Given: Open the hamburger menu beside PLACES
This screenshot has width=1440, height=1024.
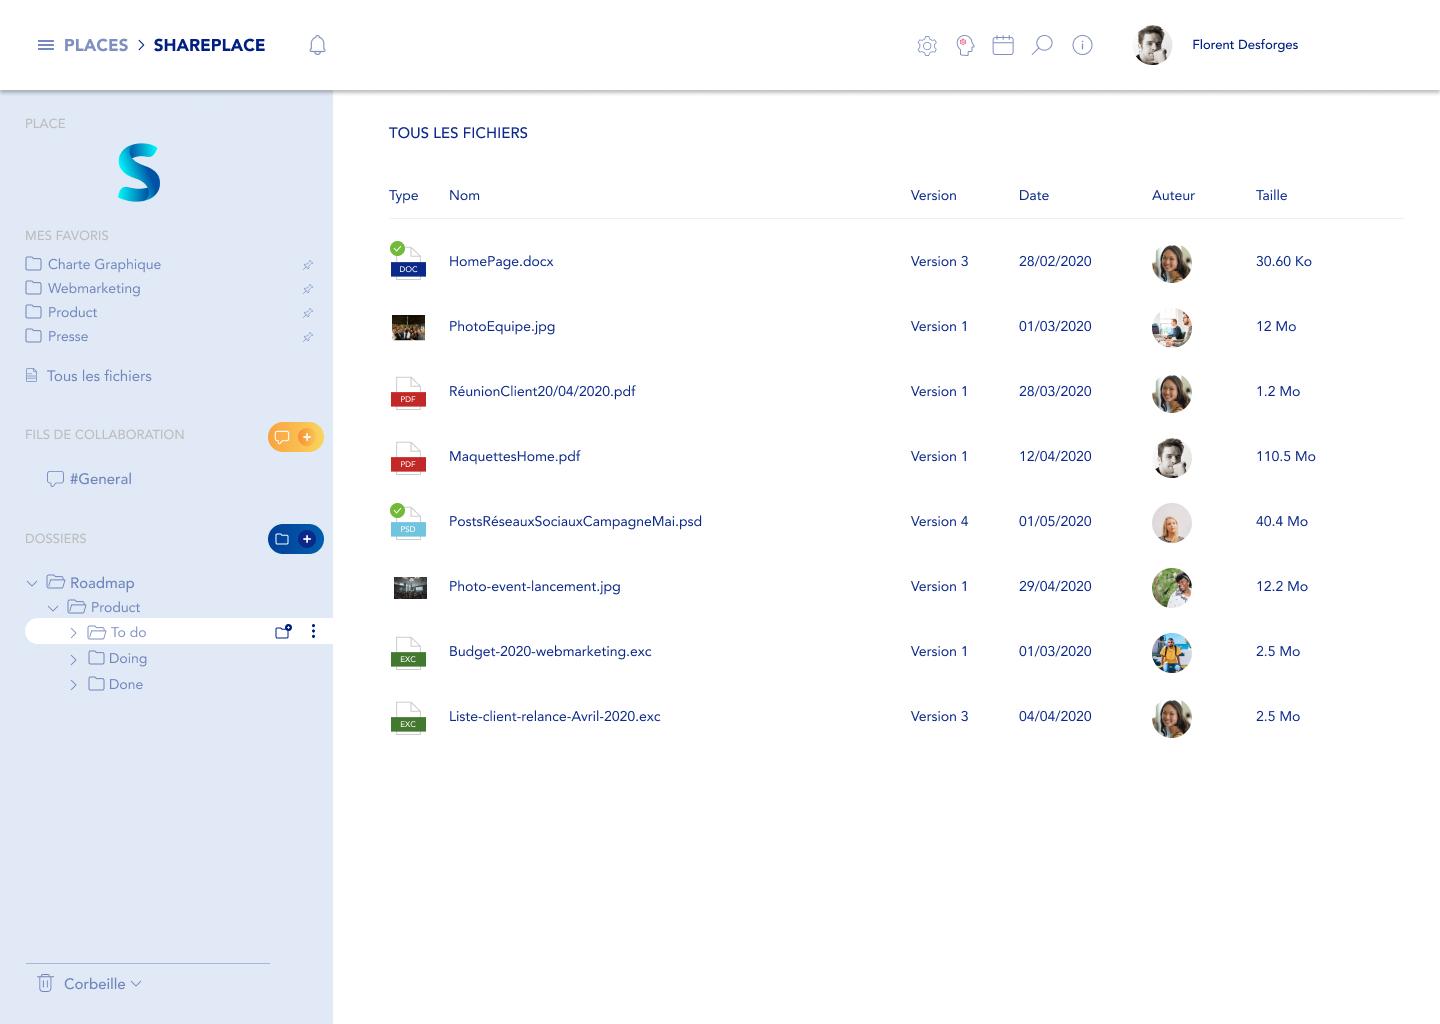Looking at the screenshot, I should coord(46,45).
